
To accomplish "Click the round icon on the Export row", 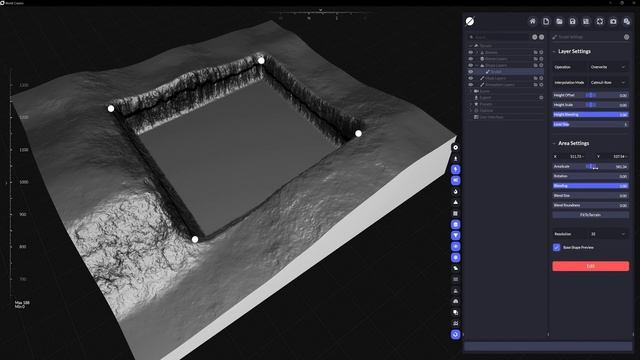I will tap(542, 98).
